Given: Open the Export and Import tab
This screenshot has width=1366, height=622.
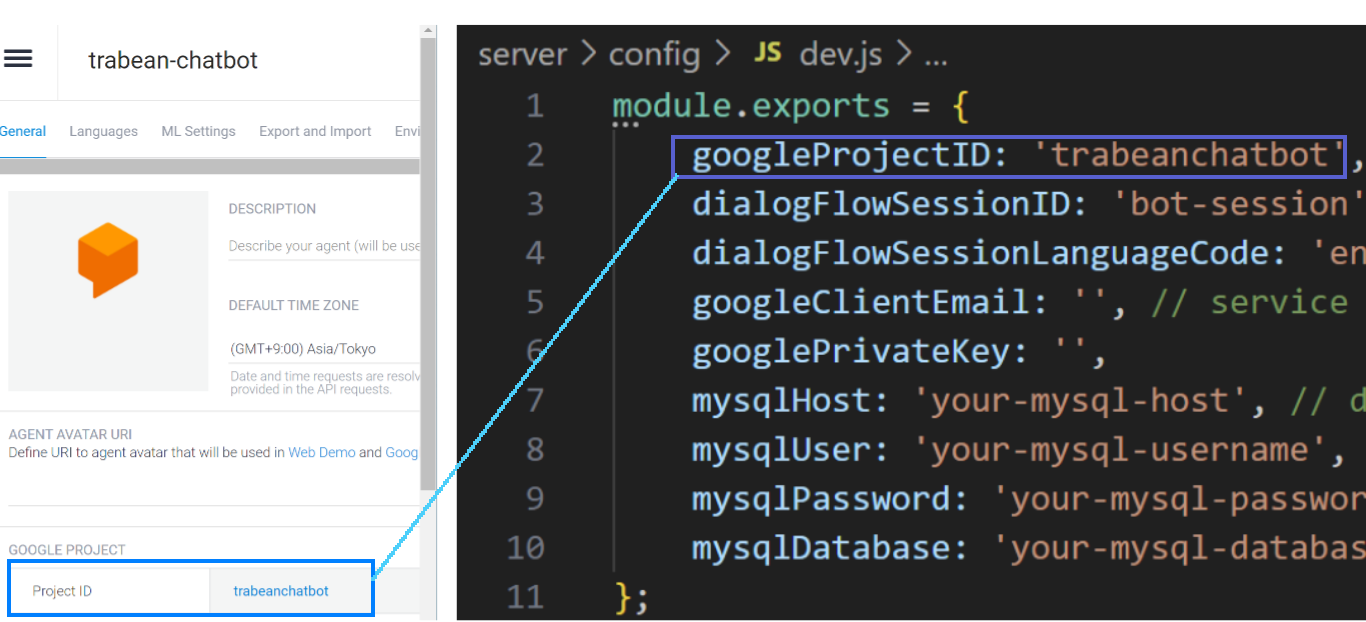Looking at the screenshot, I should click(315, 131).
